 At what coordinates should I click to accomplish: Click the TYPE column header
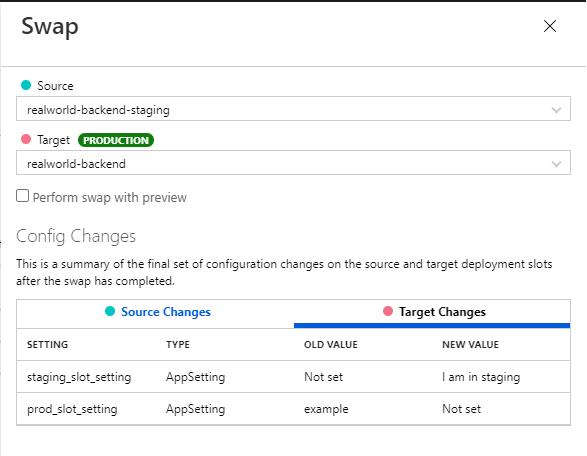178,344
